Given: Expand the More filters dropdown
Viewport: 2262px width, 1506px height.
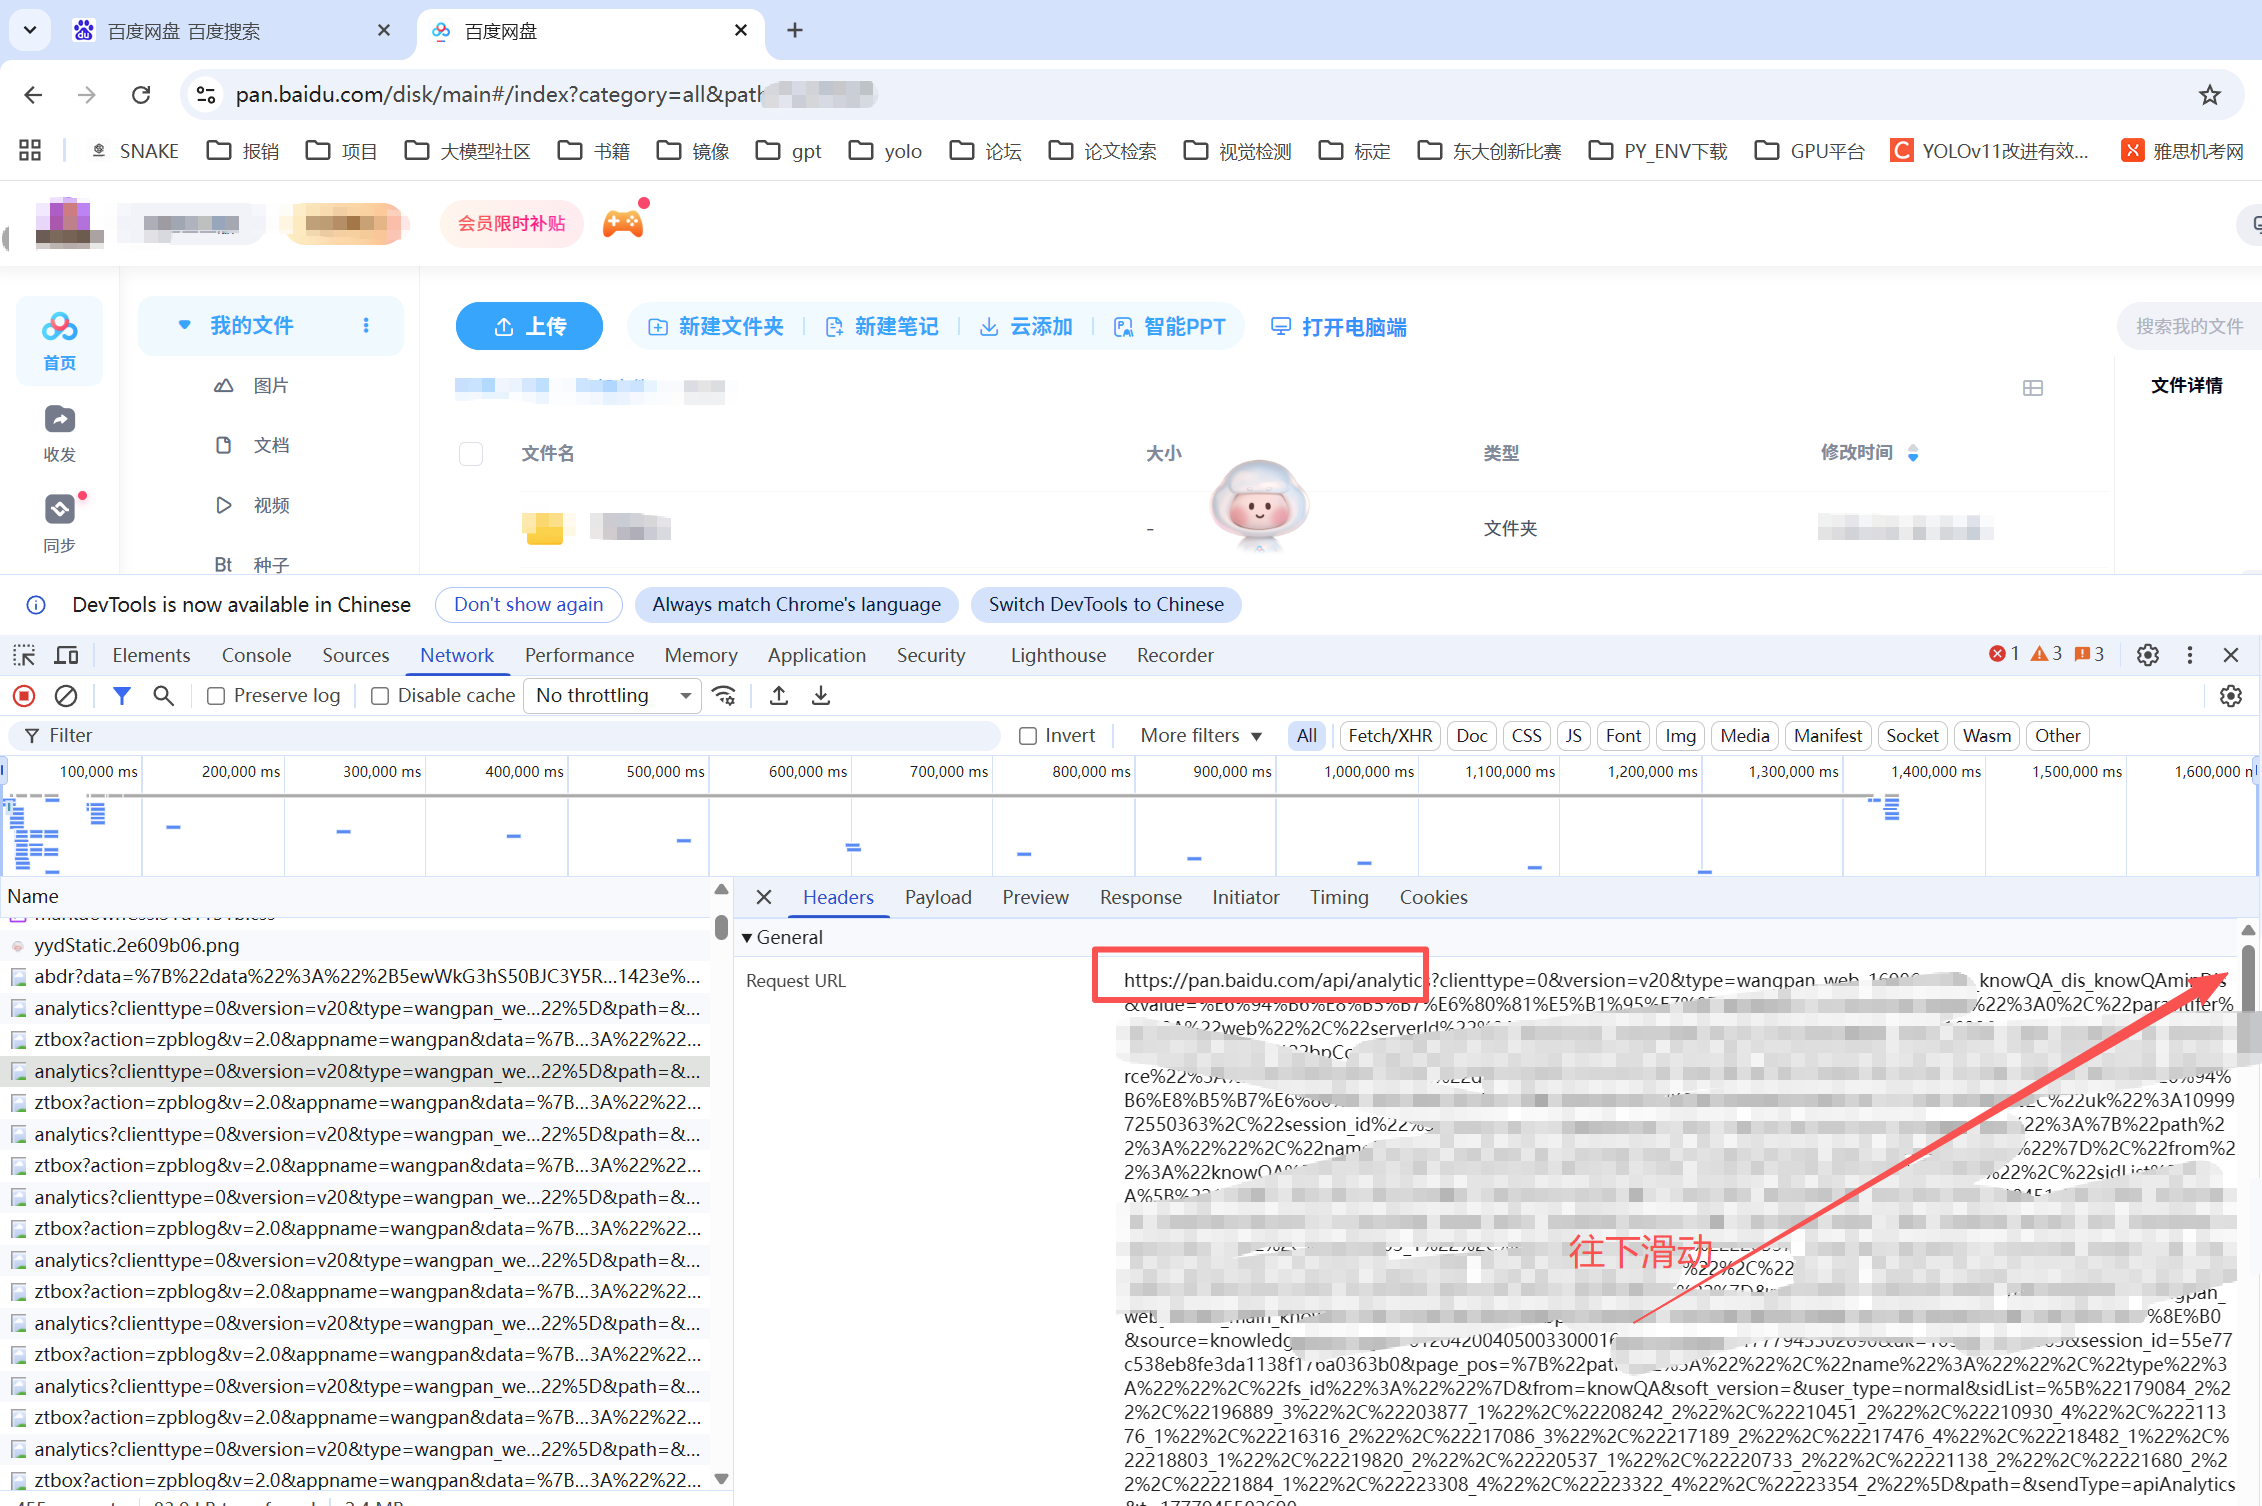Looking at the screenshot, I should pyautogui.click(x=1201, y=736).
